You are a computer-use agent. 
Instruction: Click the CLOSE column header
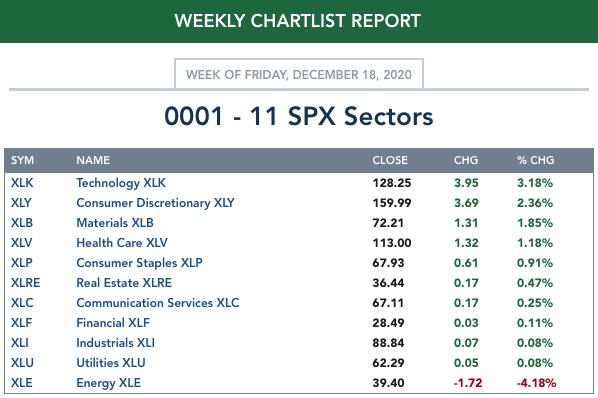[x=390, y=160]
